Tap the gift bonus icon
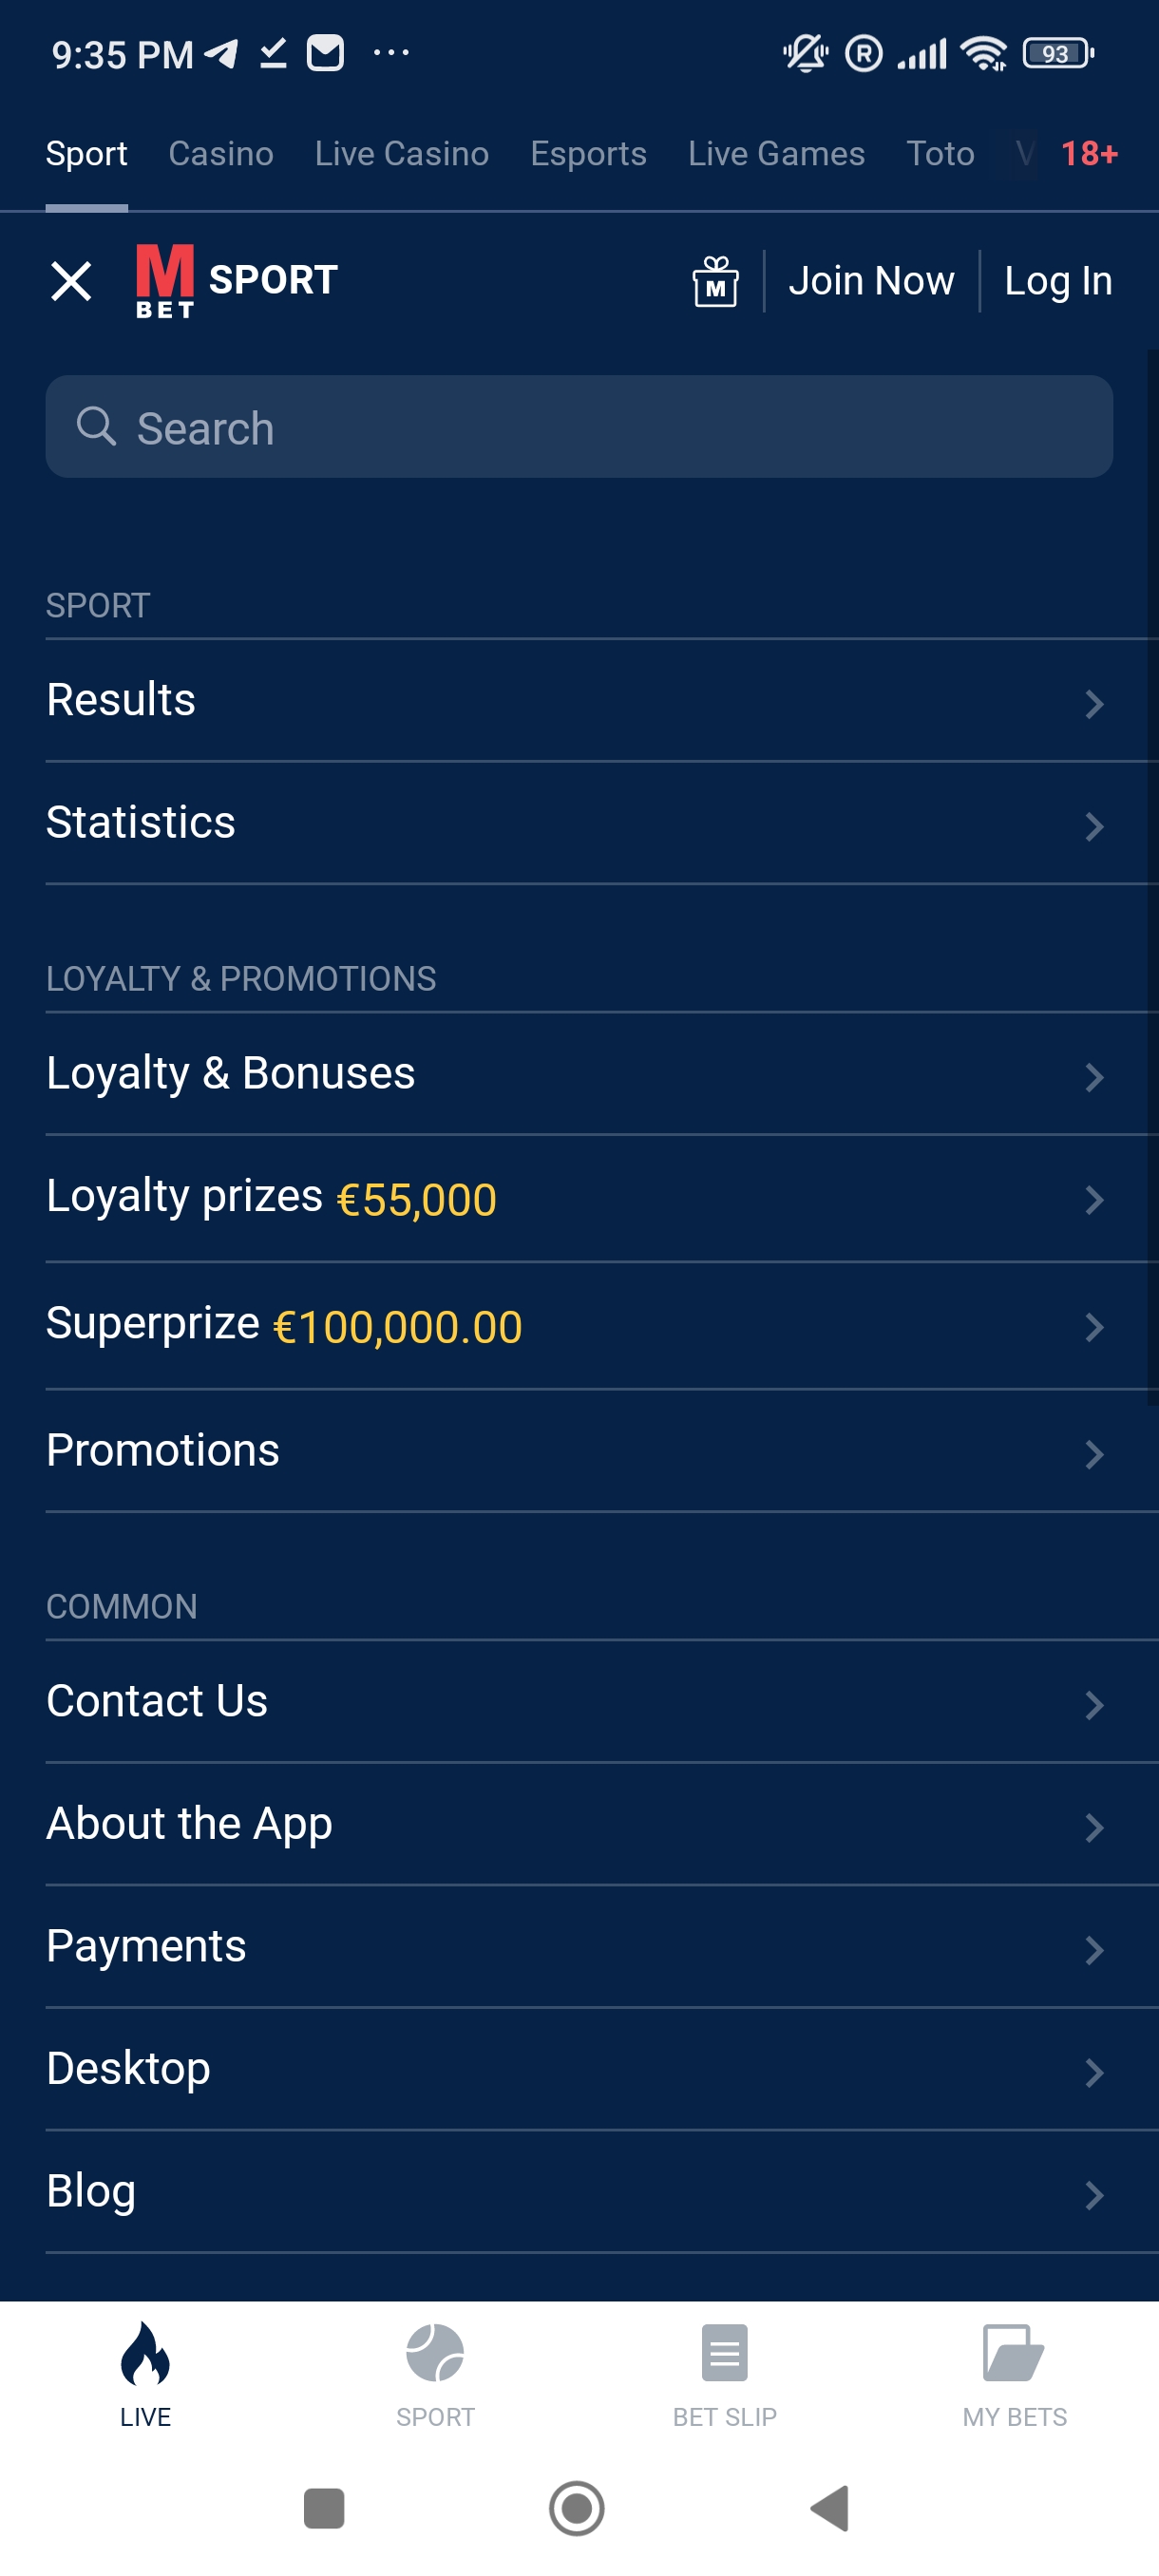The width and height of the screenshot is (1159, 2576). (715, 281)
